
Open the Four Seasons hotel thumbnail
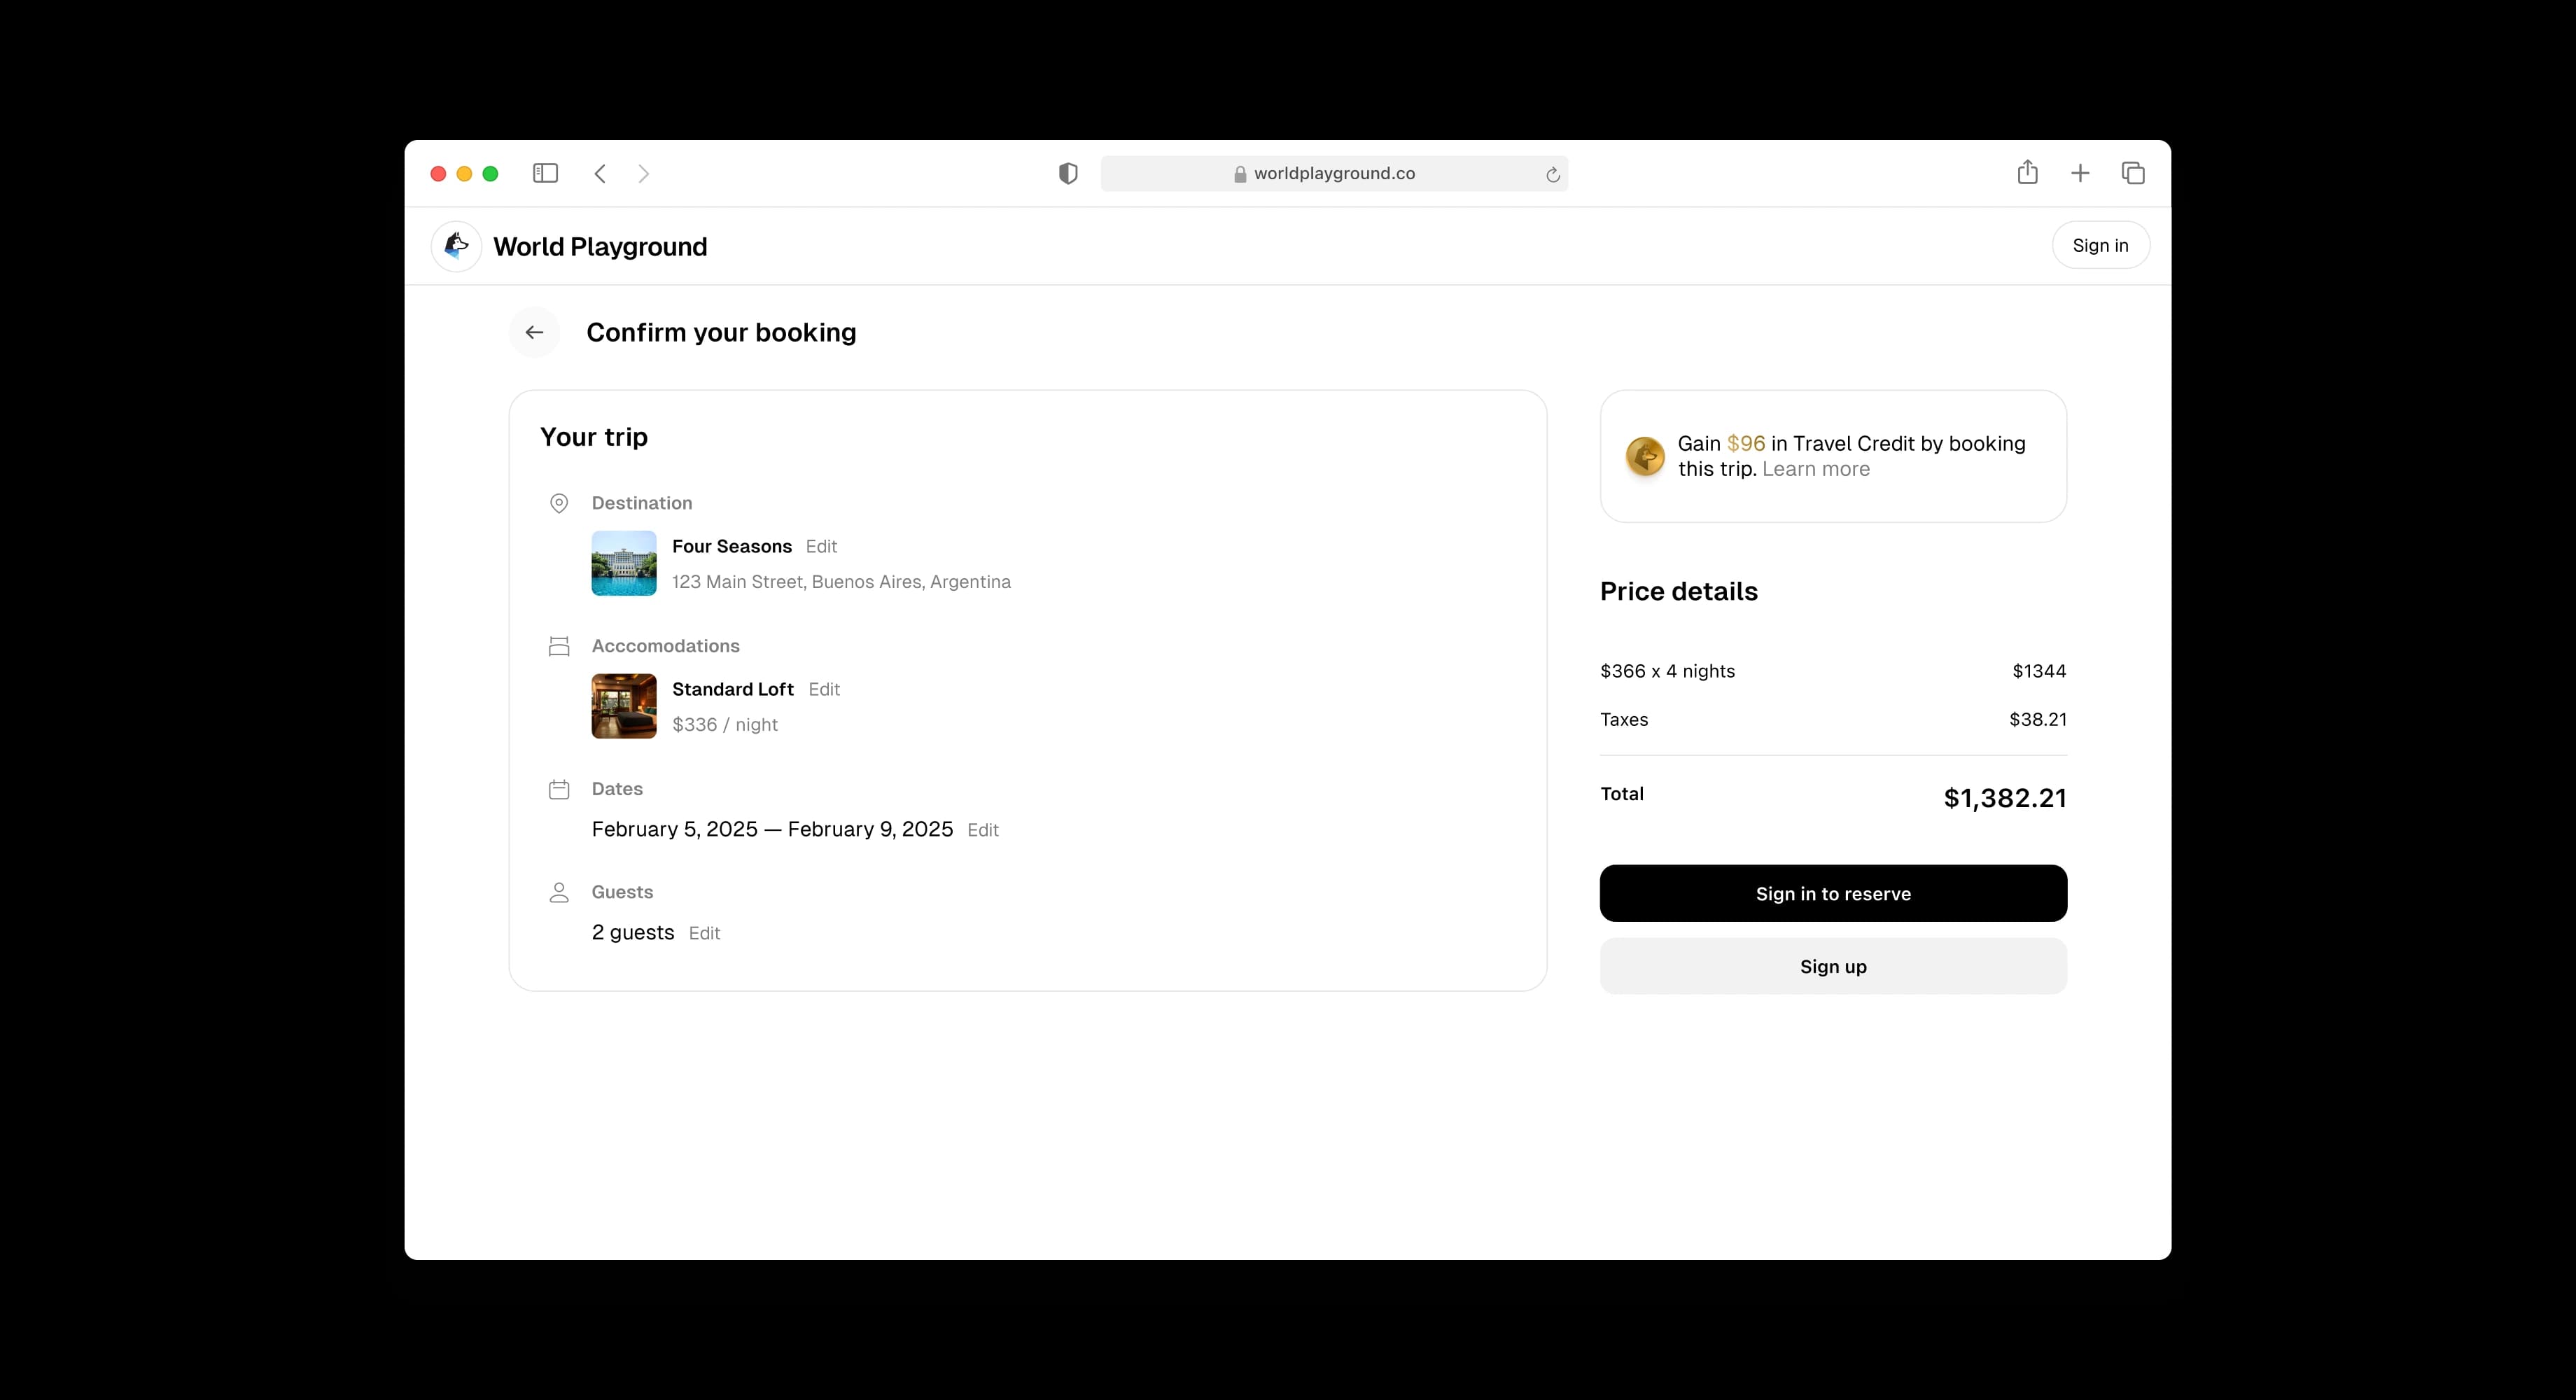[624, 563]
